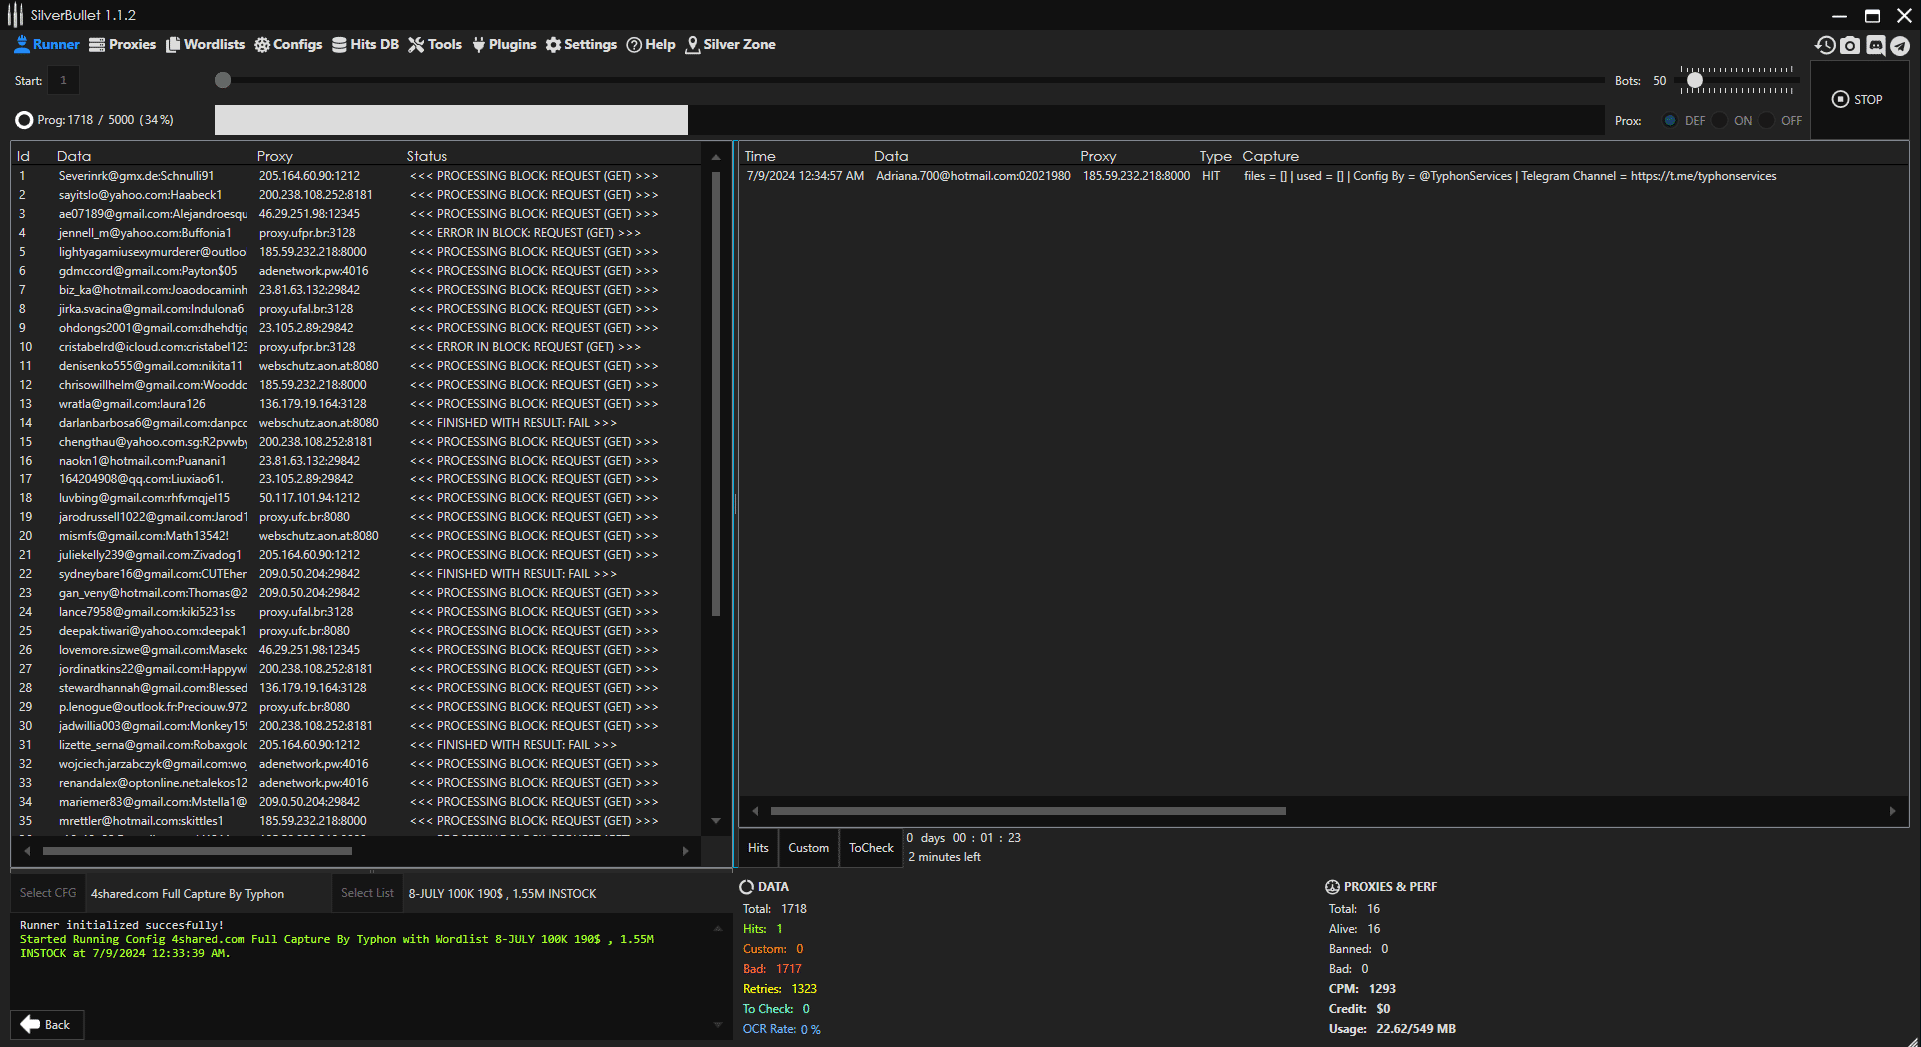
Task: Click the Back button
Action: pos(47,1024)
